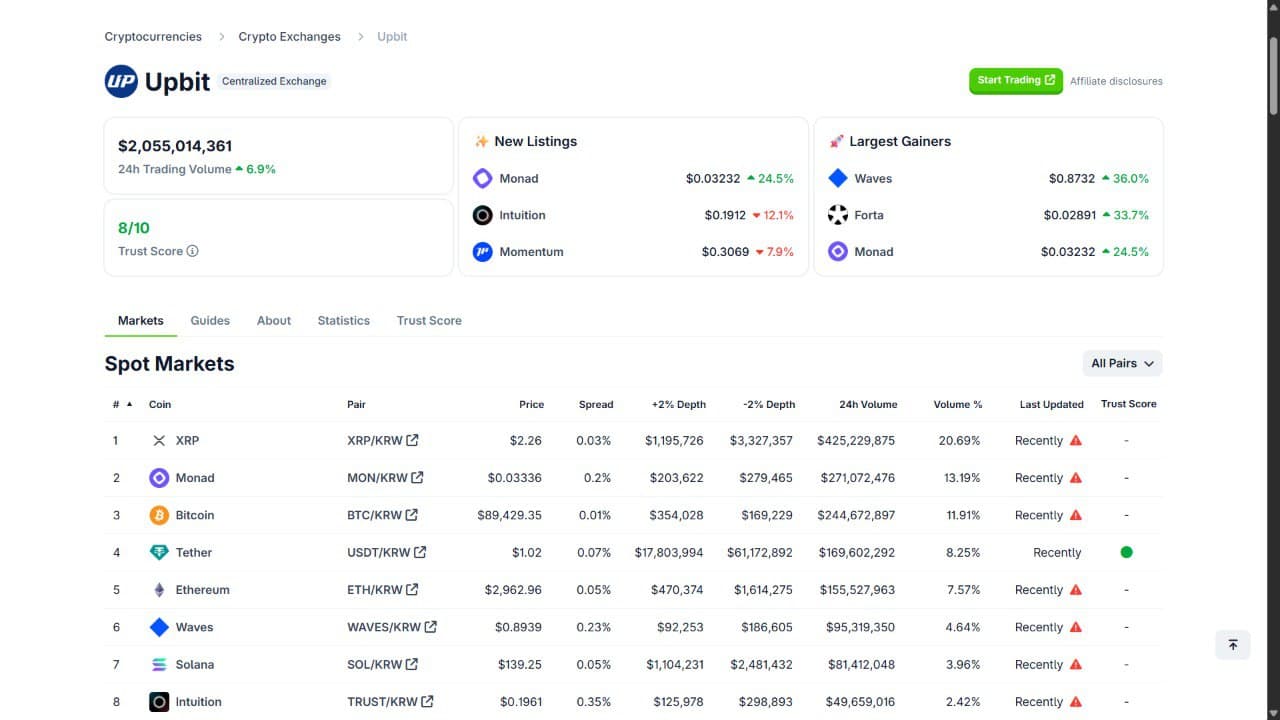Viewport: 1280px width, 720px height.
Task: Click the Centralized Exchange badge
Action: pos(274,81)
